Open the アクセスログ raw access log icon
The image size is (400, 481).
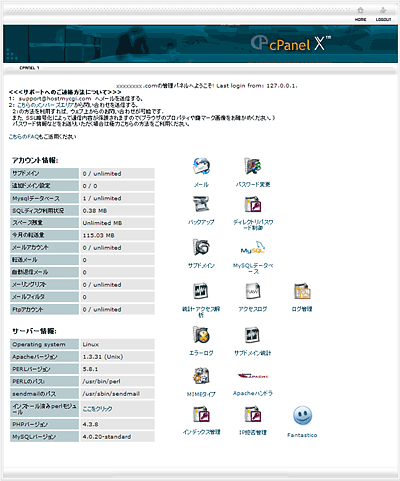253,291
